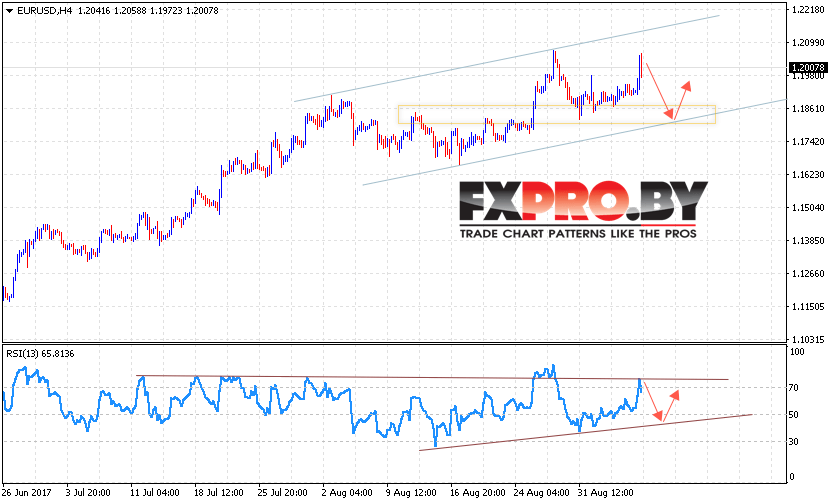Screen dimensions: 829x504
Task: Select the price axis value 1.17420
Action: 808,141
